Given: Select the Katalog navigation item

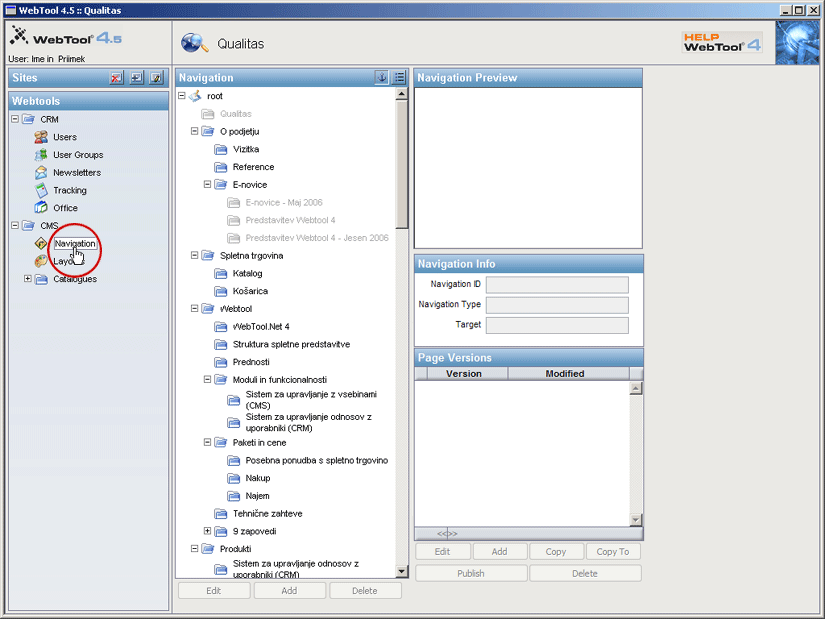Looking at the screenshot, I should click(247, 273).
